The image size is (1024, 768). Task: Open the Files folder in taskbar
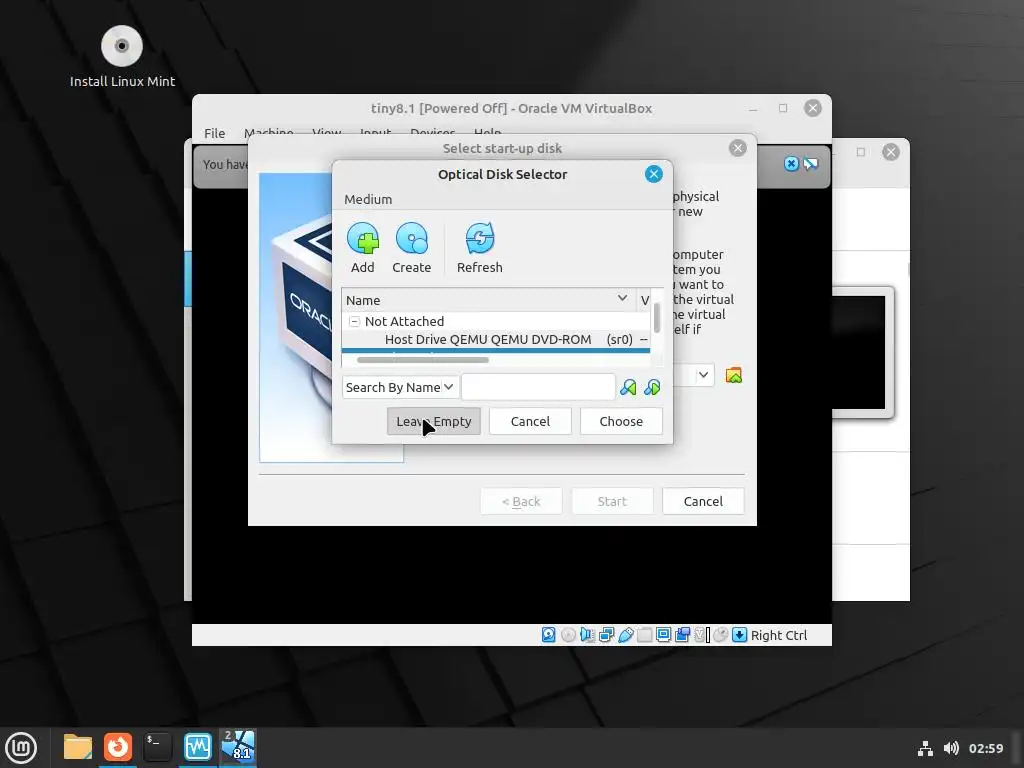click(x=78, y=747)
